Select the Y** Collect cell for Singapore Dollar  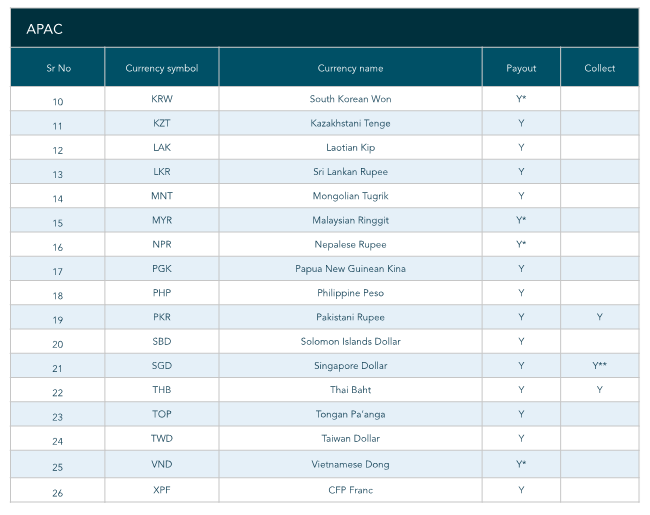[600, 366]
